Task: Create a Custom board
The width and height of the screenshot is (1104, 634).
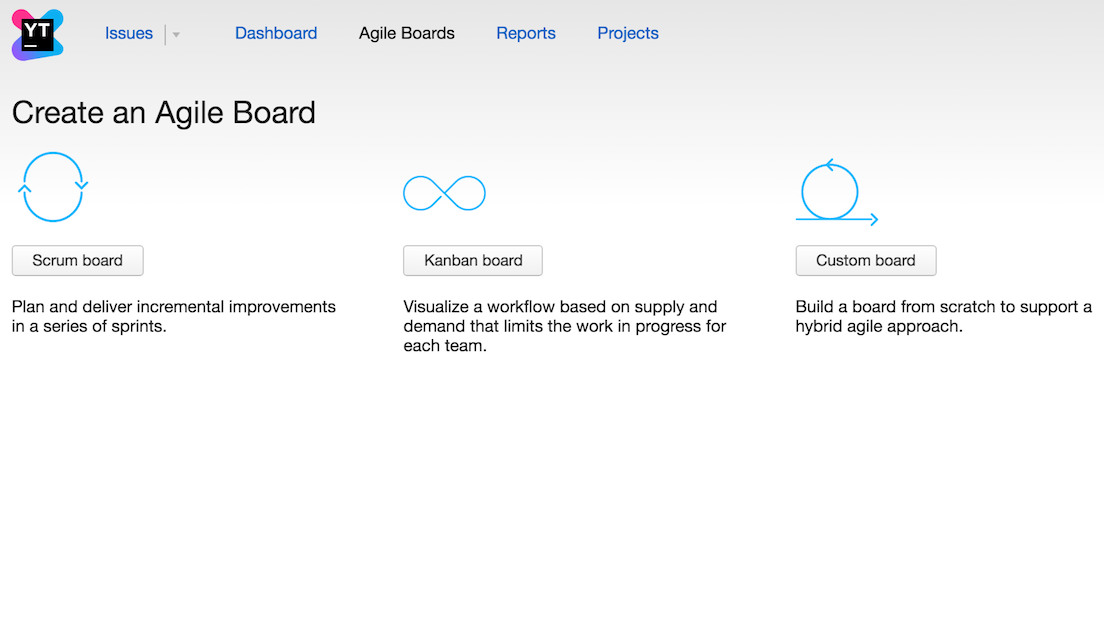Action: [x=866, y=261]
